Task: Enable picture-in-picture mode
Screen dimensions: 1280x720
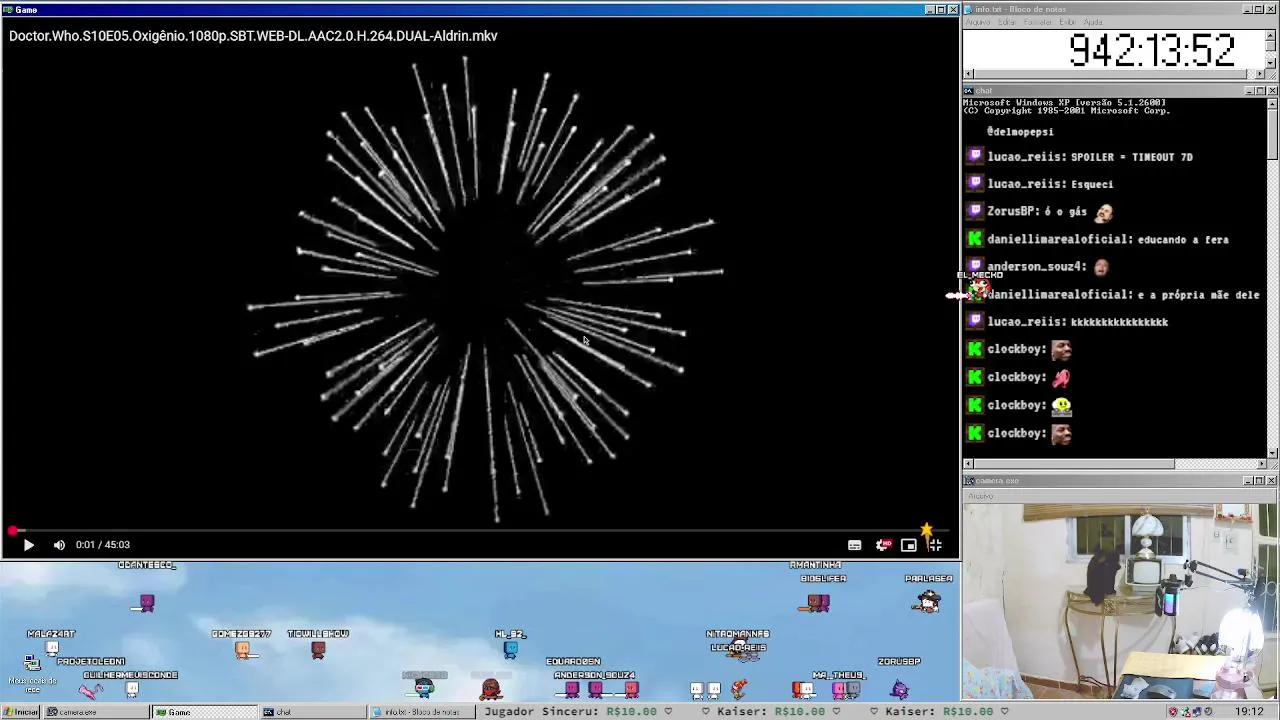Action: click(x=908, y=545)
